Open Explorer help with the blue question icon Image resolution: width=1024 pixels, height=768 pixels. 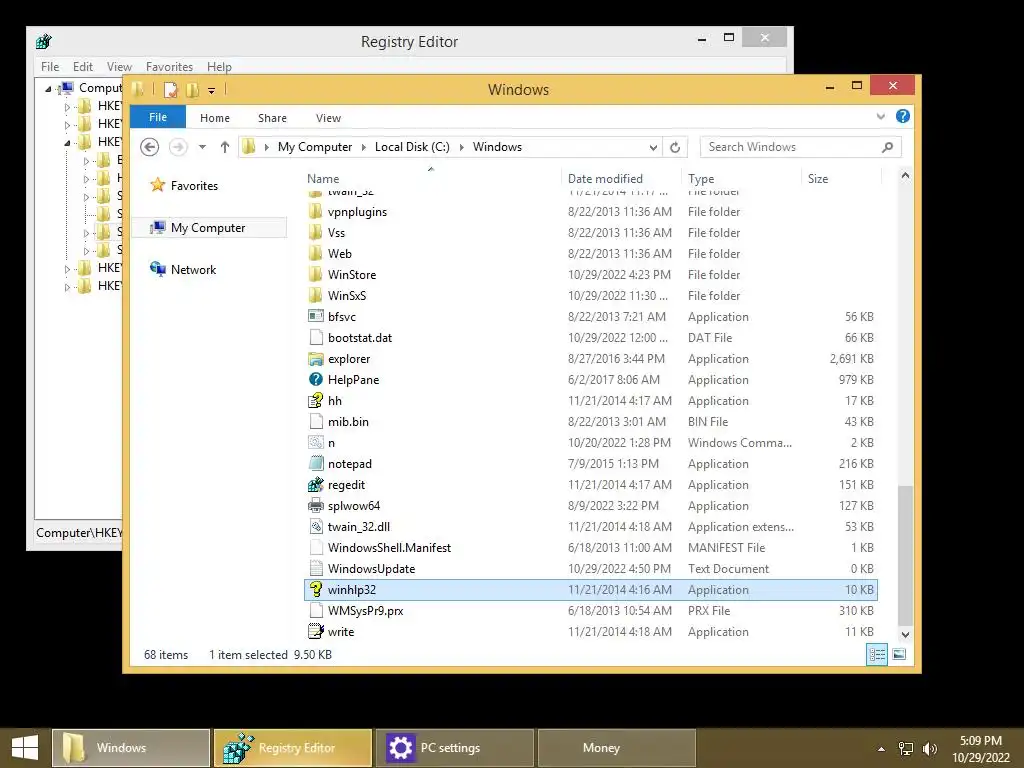pos(903,116)
